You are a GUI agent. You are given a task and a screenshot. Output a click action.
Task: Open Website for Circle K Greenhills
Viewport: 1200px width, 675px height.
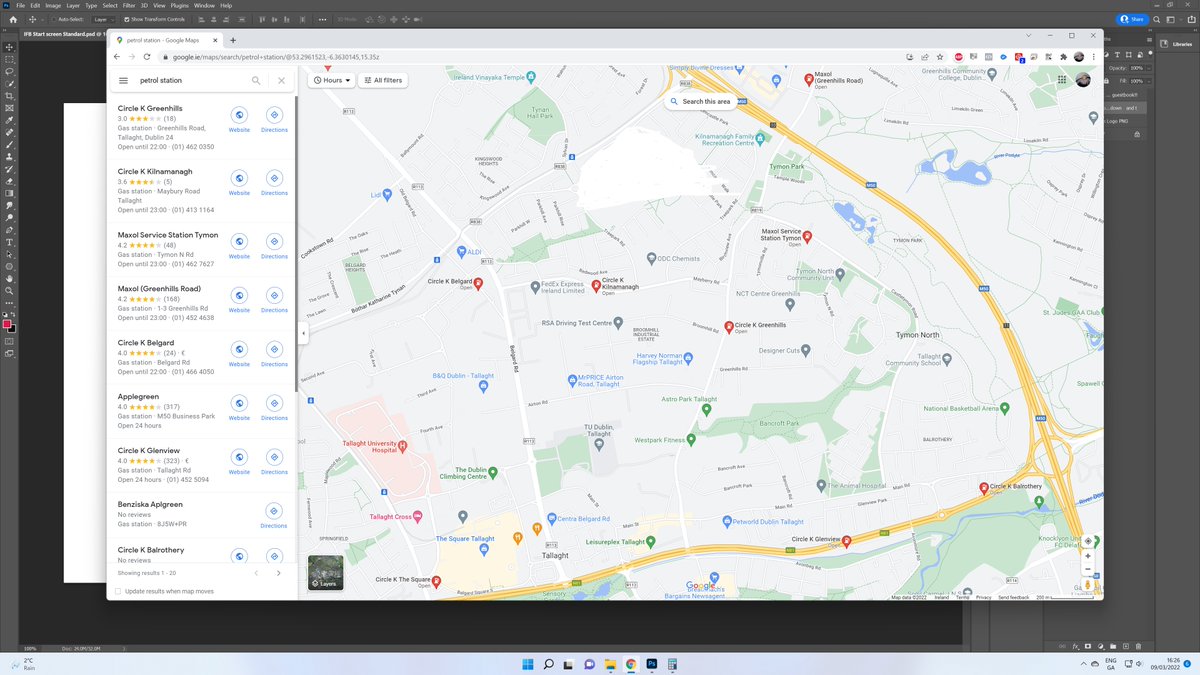pyautogui.click(x=239, y=120)
